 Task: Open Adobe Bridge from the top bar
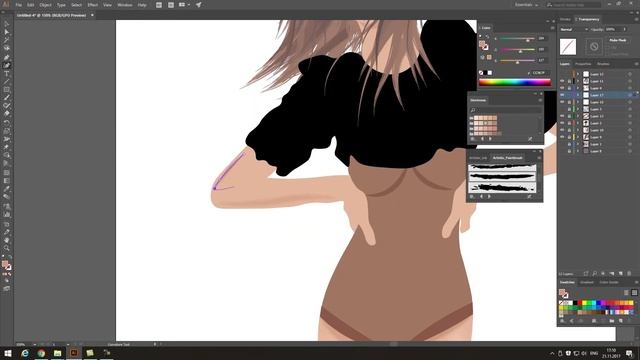tap(159, 5)
